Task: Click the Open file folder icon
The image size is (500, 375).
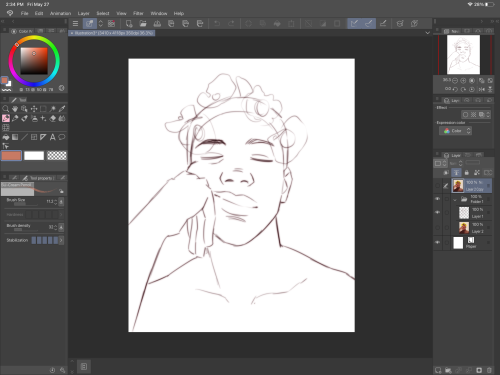Action: click(143, 23)
